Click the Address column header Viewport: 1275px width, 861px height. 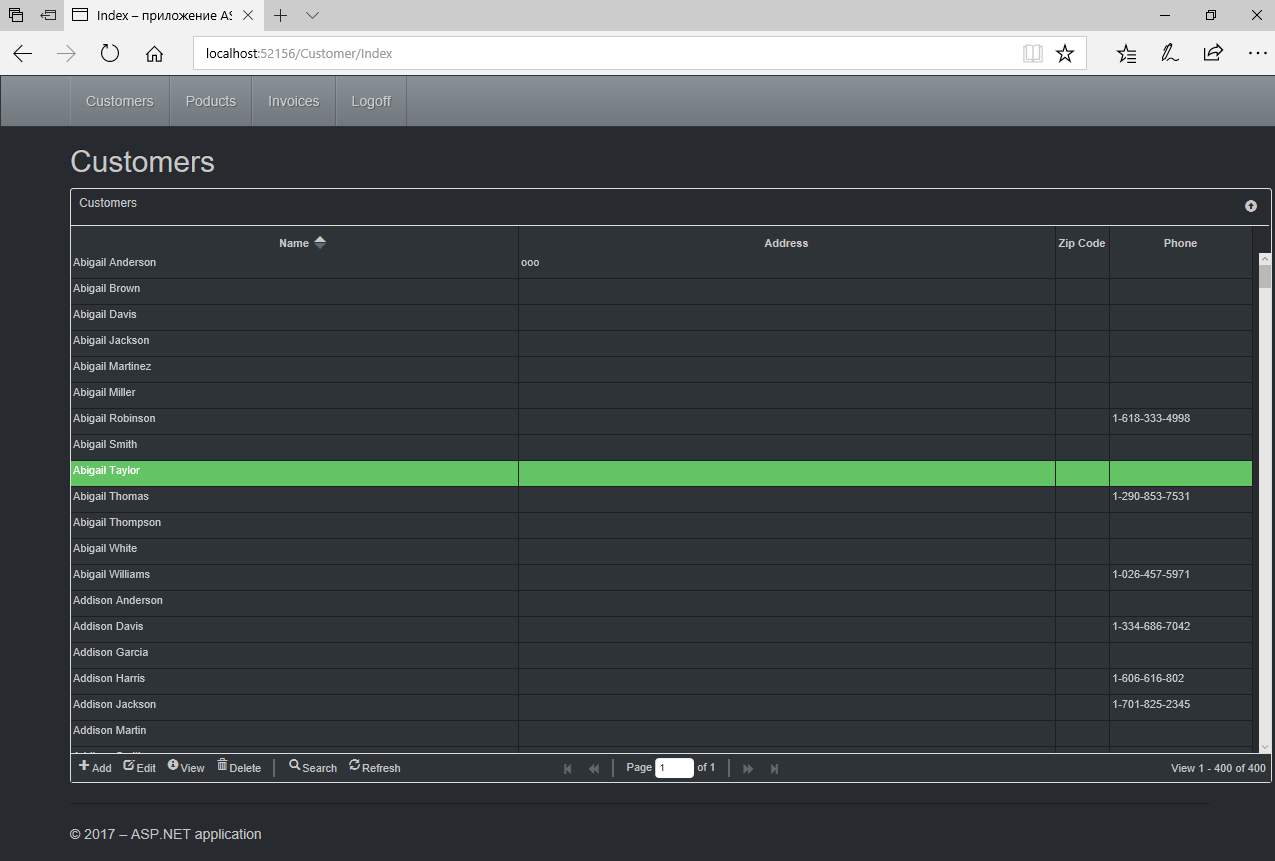[786, 243]
